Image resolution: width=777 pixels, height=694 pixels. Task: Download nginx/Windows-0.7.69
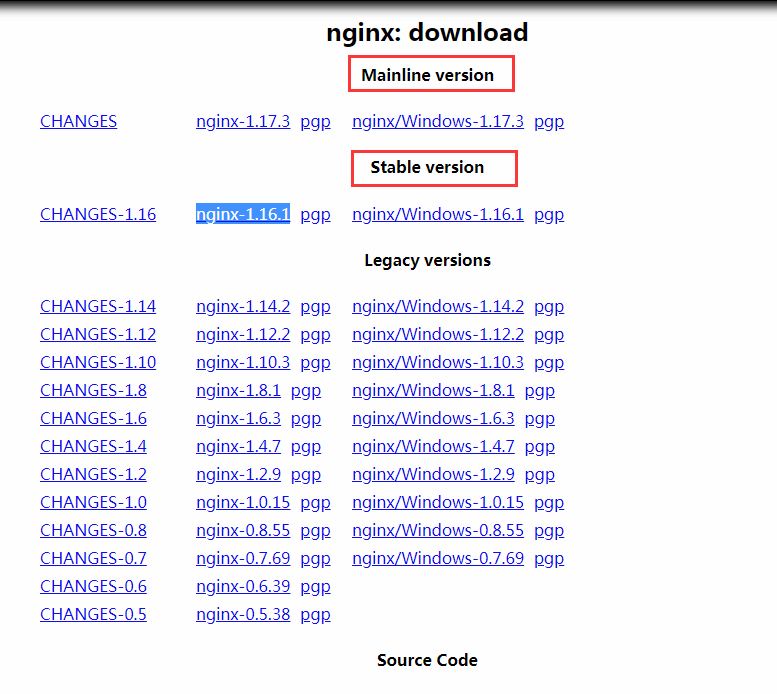pyautogui.click(x=438, y=558)
